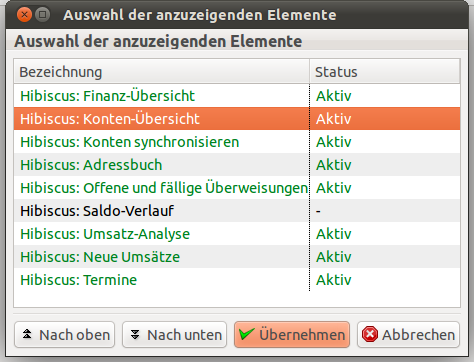
Task: Close the dialog with the orange window button
Action: click(24, 15)
